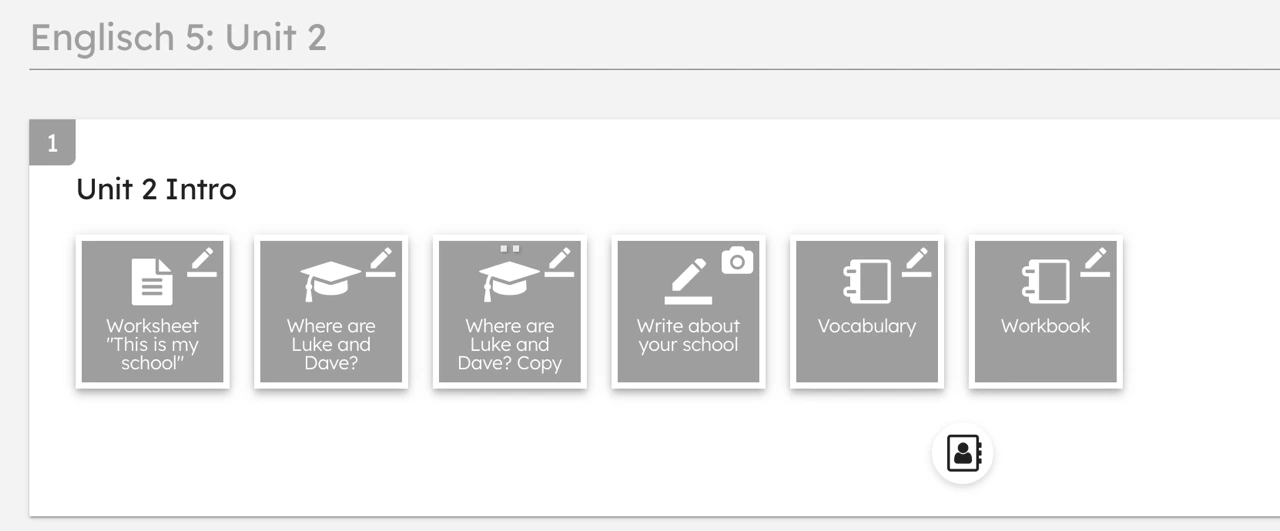This screenshot has height=531, width=1280.
Task: Click the document icon on the Worksheet tile
Action: tap(152, 281)
